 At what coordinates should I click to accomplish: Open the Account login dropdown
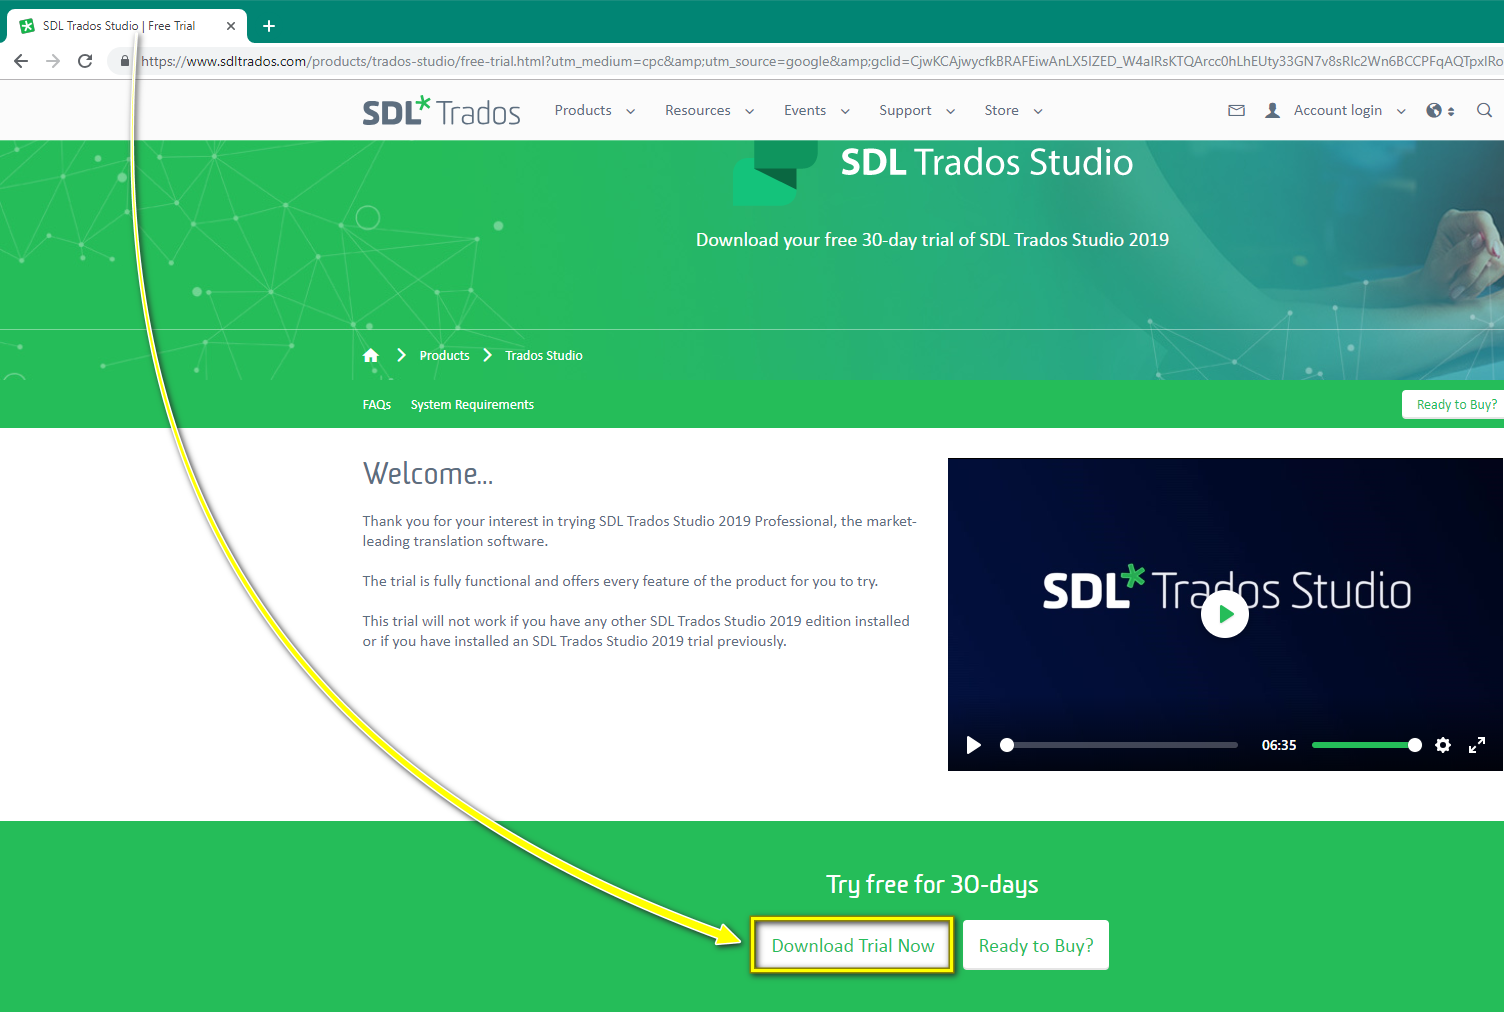click(x=1350, y=111)
